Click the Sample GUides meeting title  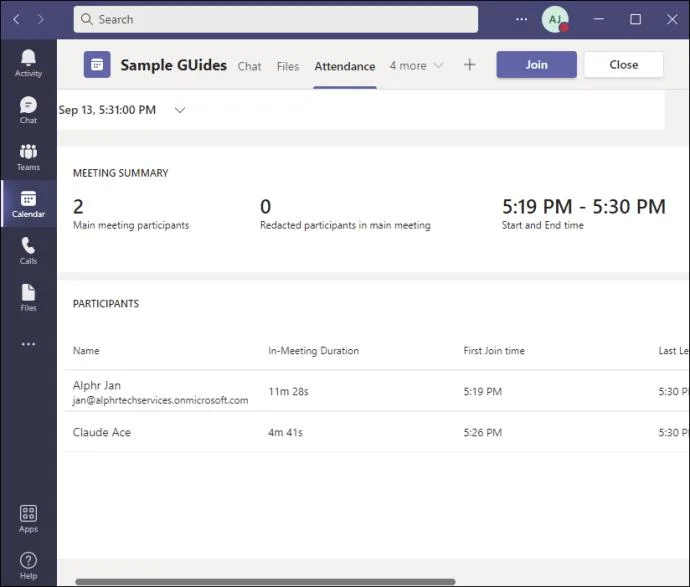173,65
